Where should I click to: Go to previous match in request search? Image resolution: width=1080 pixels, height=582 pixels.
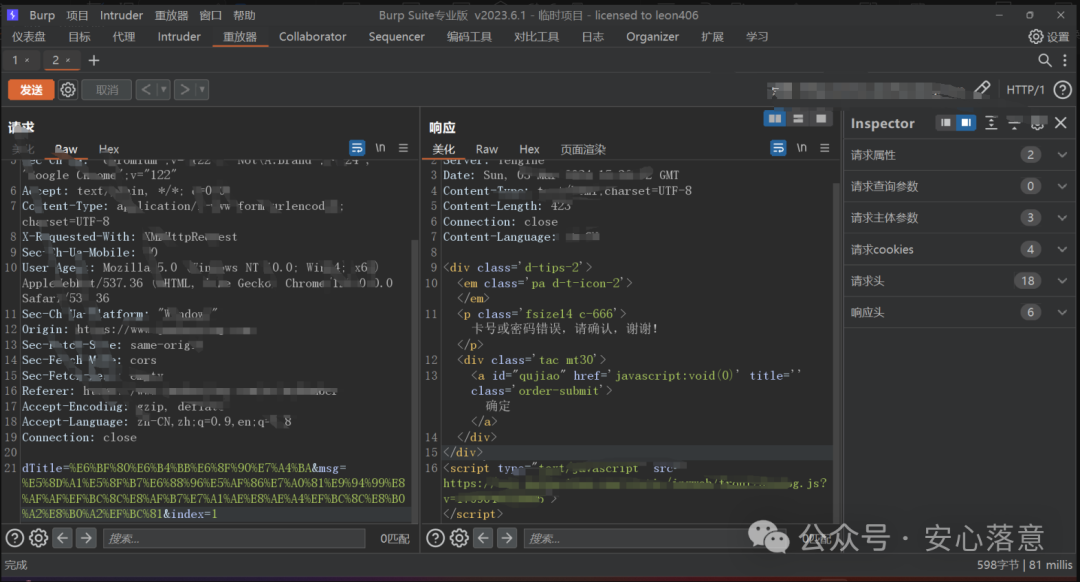pyautogui.click(x=63, y=538)
